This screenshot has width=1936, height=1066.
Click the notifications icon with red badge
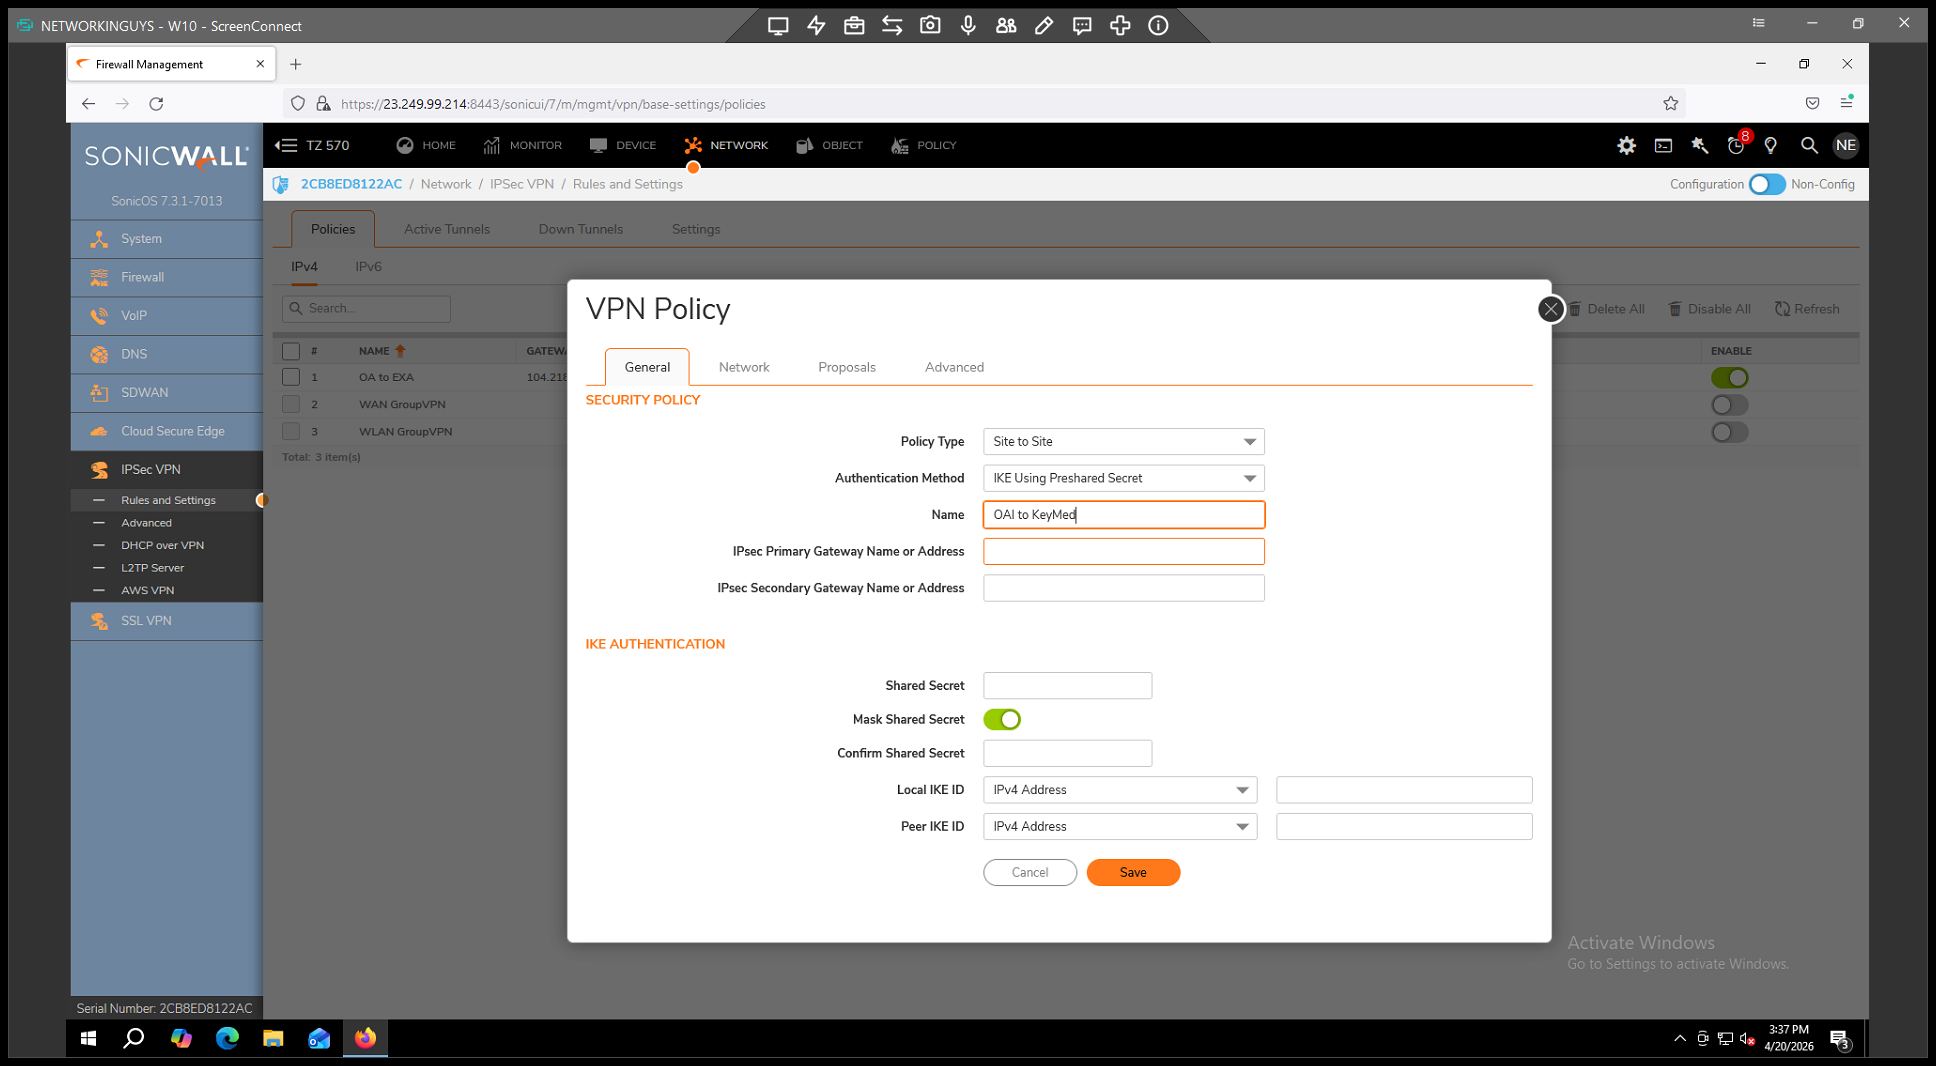pos(1736,146)
